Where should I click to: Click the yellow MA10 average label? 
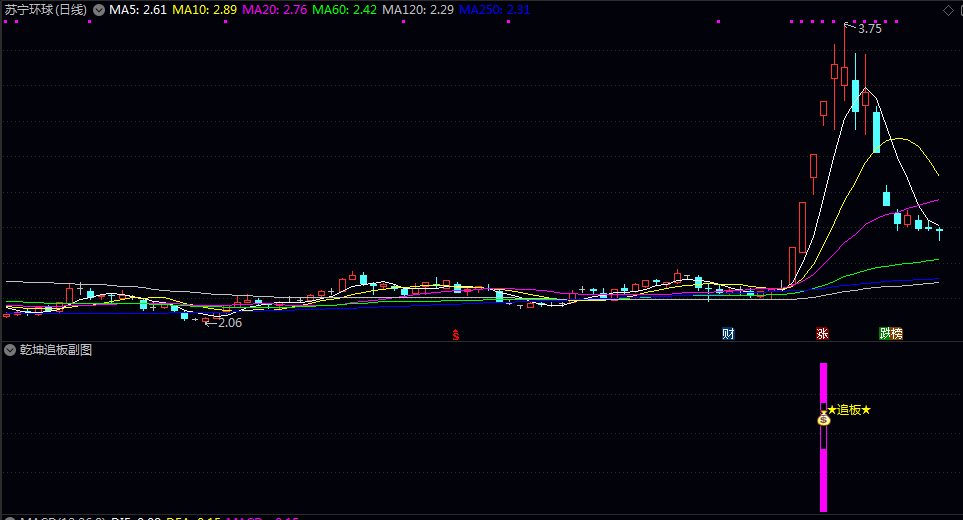pos(205,10)
